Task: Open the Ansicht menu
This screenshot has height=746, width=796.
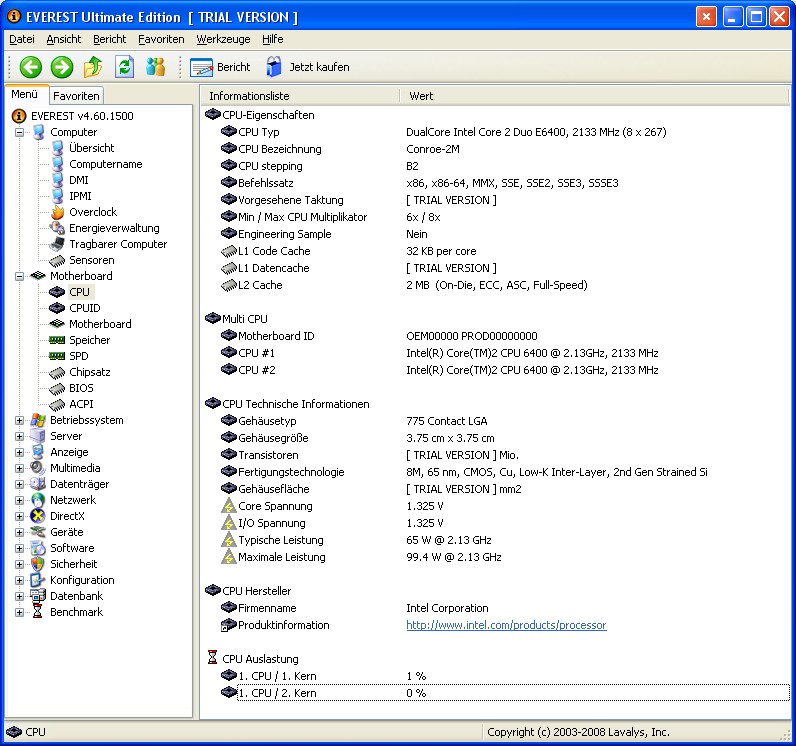Action: (63, 39)
